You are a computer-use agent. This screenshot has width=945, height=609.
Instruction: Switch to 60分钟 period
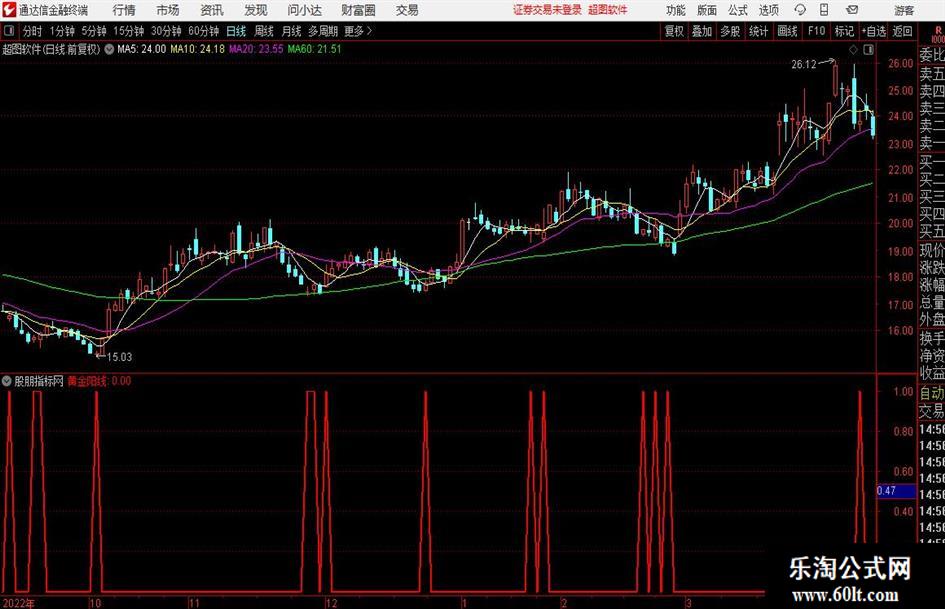(x=204, y=31)
